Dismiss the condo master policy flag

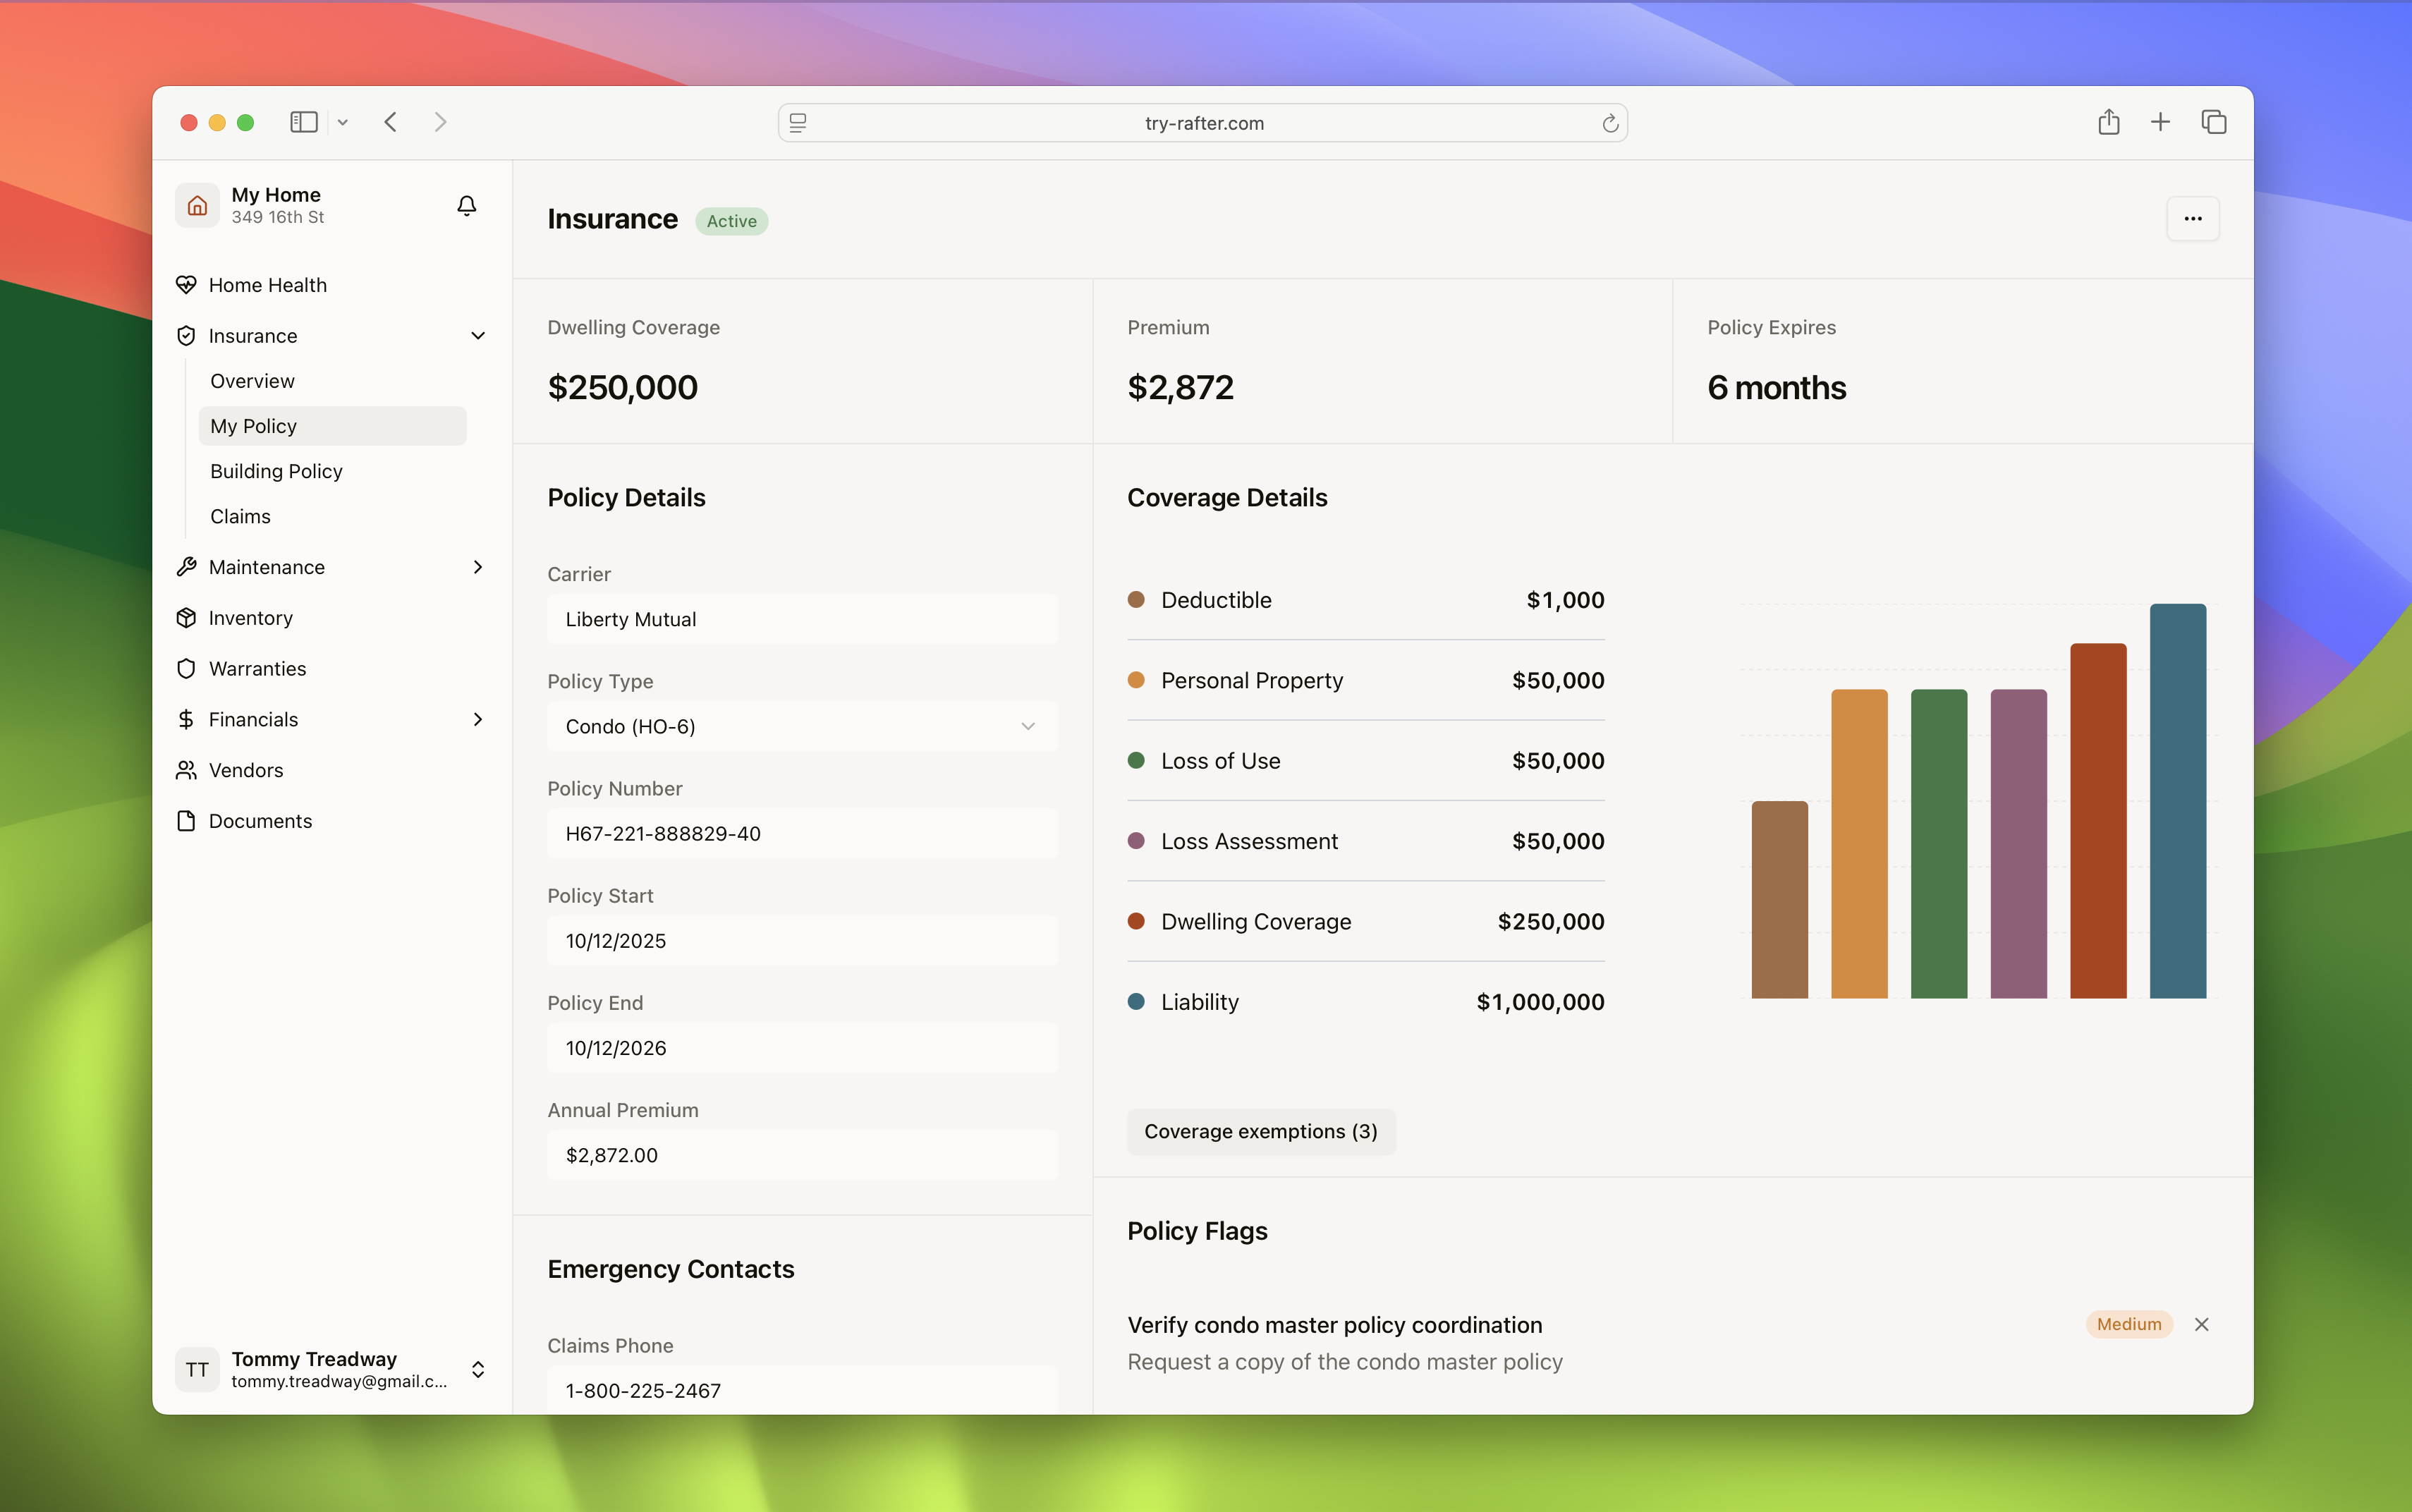(x=2201, y=1324)
